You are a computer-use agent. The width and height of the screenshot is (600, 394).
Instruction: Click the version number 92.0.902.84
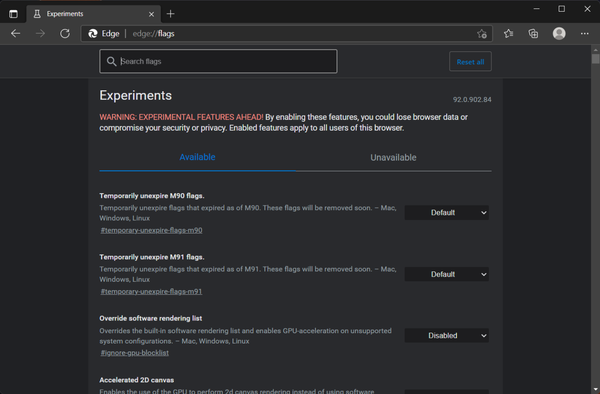pos(472,99)
